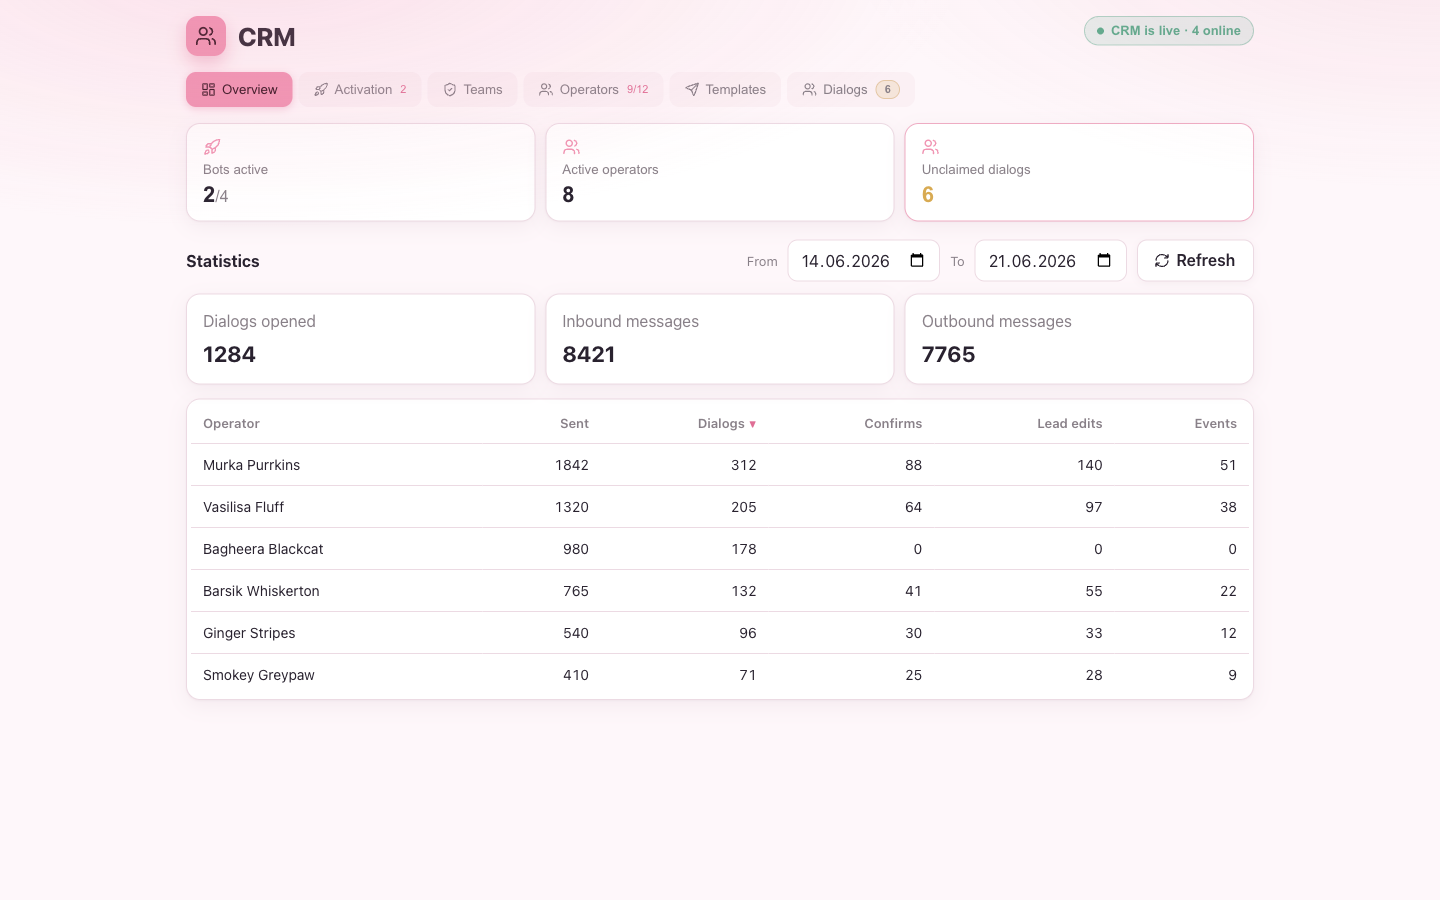Select operator Ginger Stripes
Image resolution: width=1440 pixels, height=900 pixels.
pyautogui.click(x=249, y=633)
